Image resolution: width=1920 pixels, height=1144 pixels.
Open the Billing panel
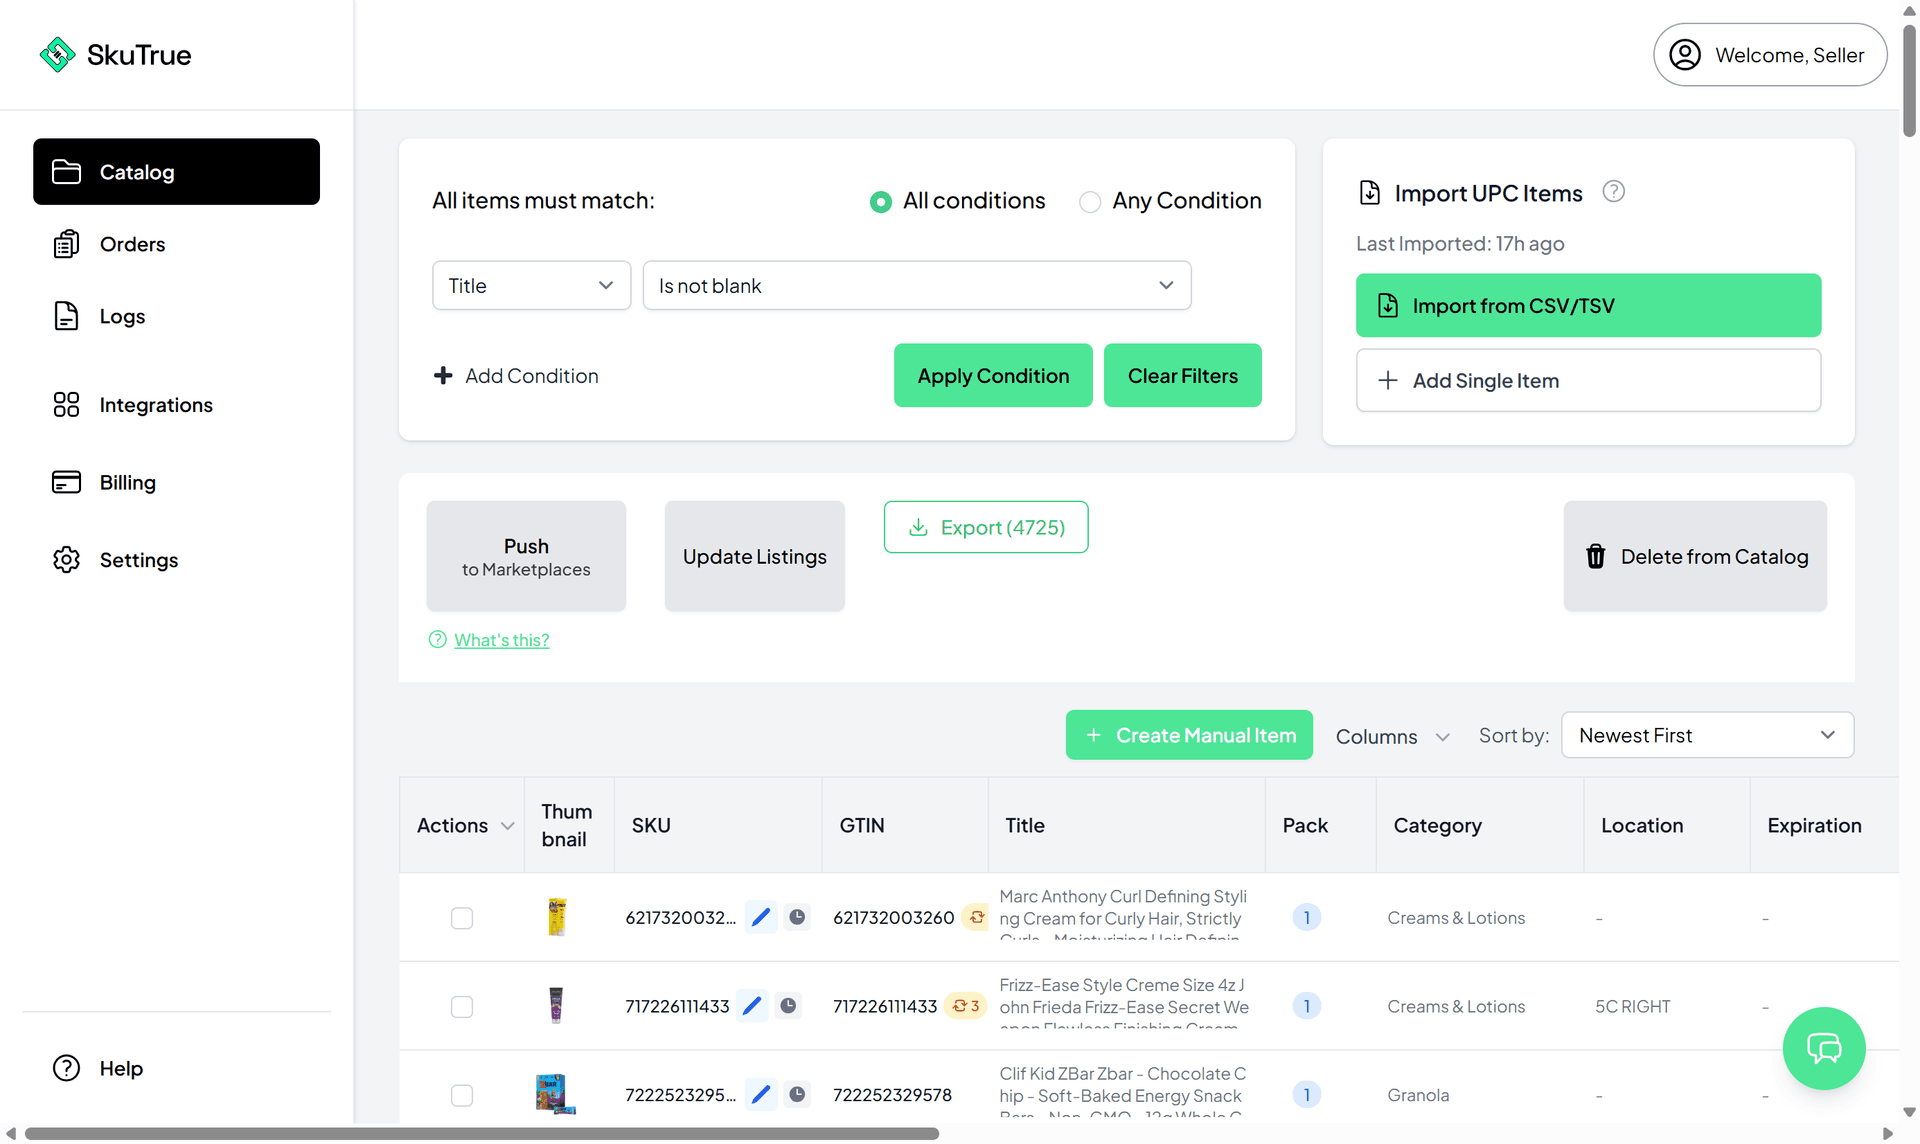127,482
